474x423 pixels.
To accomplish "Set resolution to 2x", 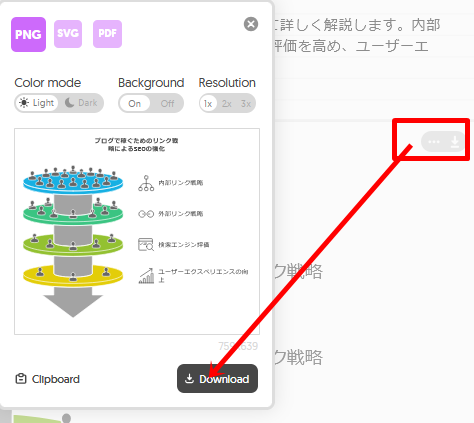I will click(x=227, y=104).
